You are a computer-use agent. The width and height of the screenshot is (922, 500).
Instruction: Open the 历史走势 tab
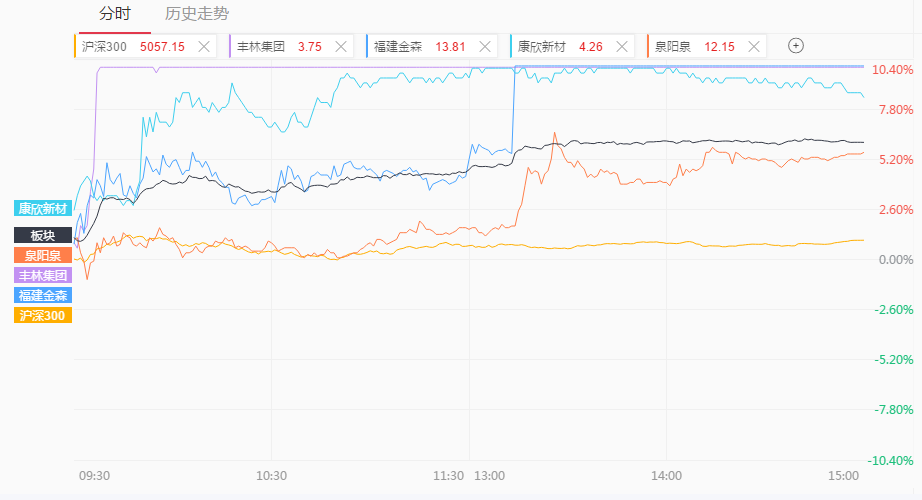196,14
